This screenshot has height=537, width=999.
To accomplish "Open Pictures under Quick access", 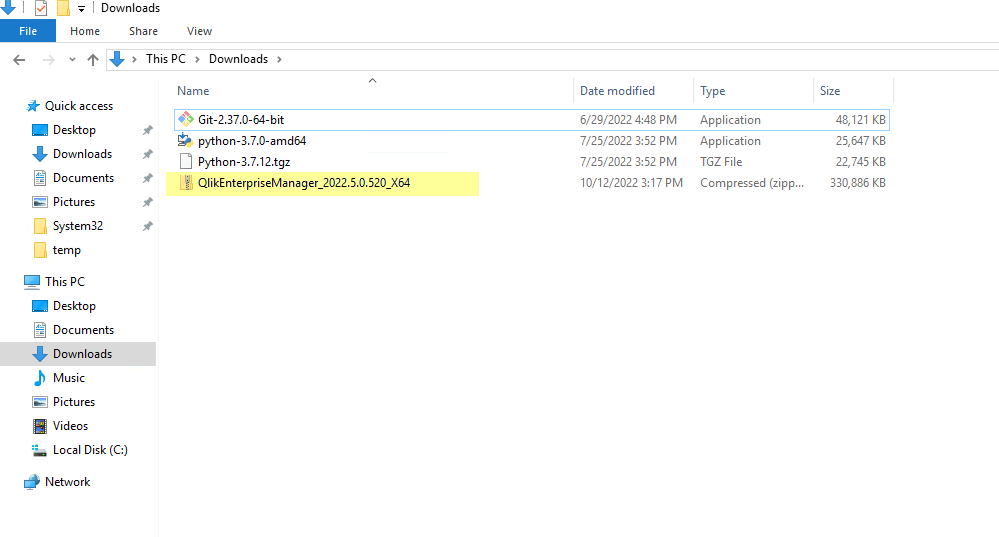I will (x=74, y=202).
